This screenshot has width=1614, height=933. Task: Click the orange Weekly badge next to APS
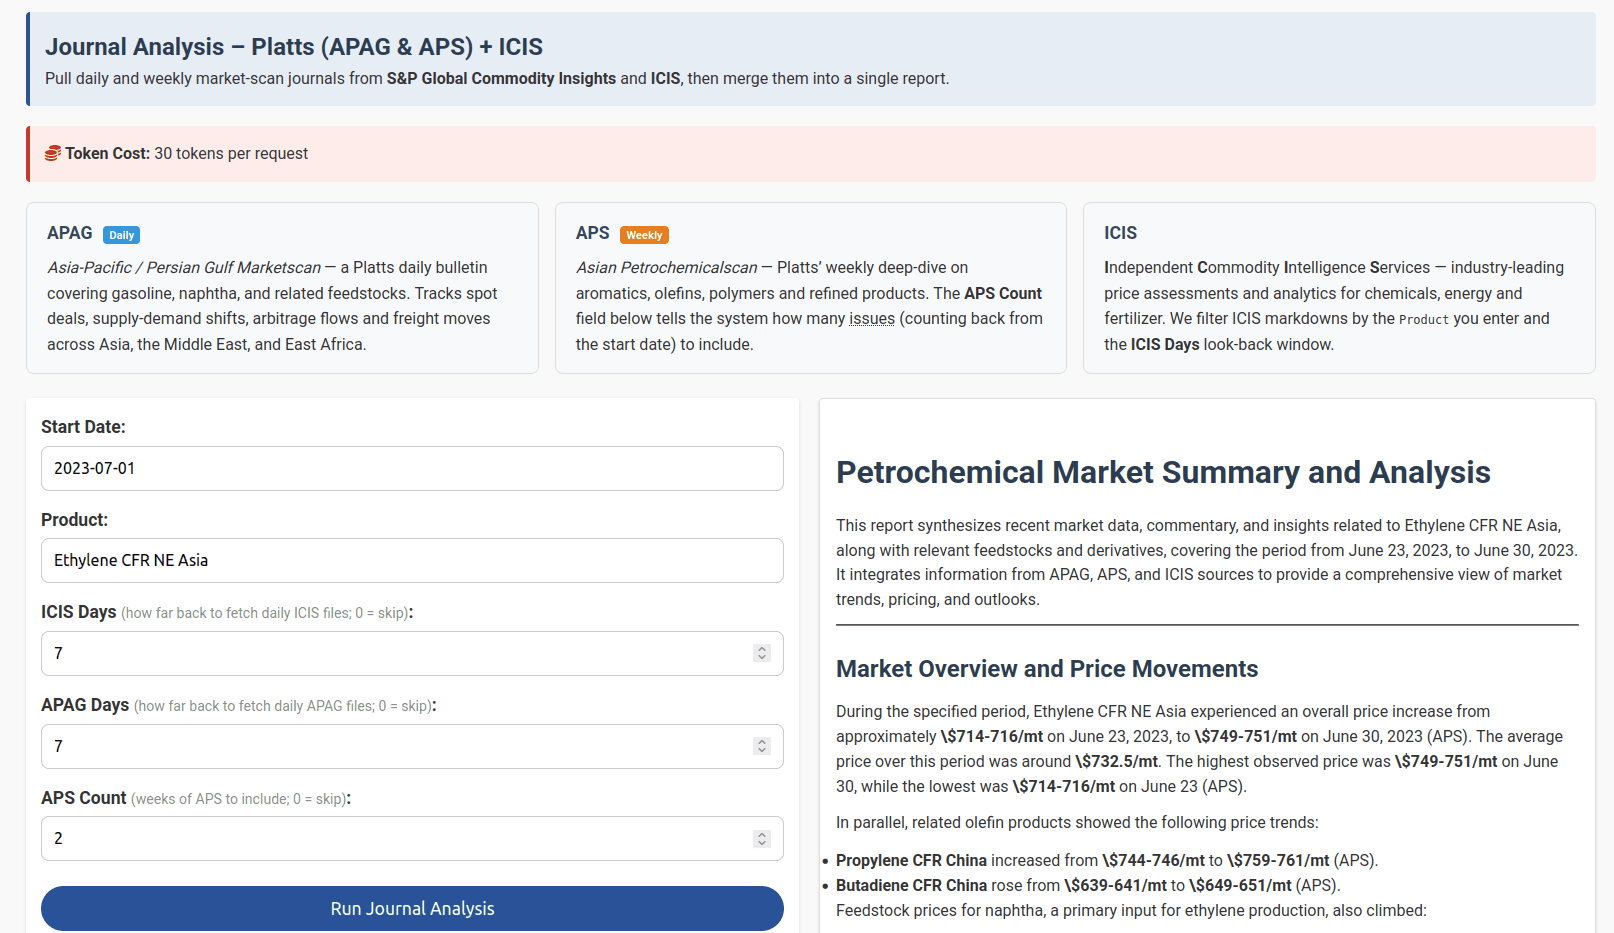point(644,235)
